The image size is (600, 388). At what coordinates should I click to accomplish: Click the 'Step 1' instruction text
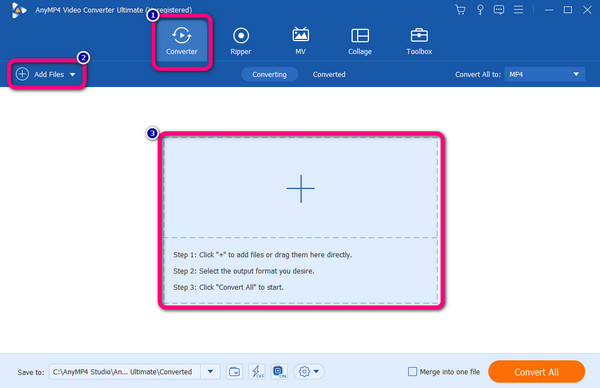click(x=262, y=255)
